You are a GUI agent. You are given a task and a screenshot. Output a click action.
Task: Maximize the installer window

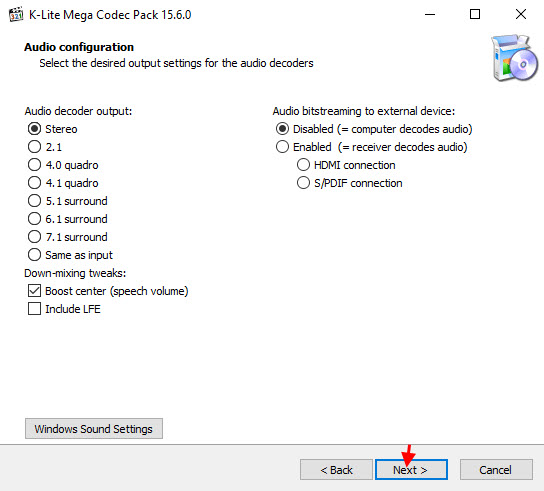tap(475, 15)
